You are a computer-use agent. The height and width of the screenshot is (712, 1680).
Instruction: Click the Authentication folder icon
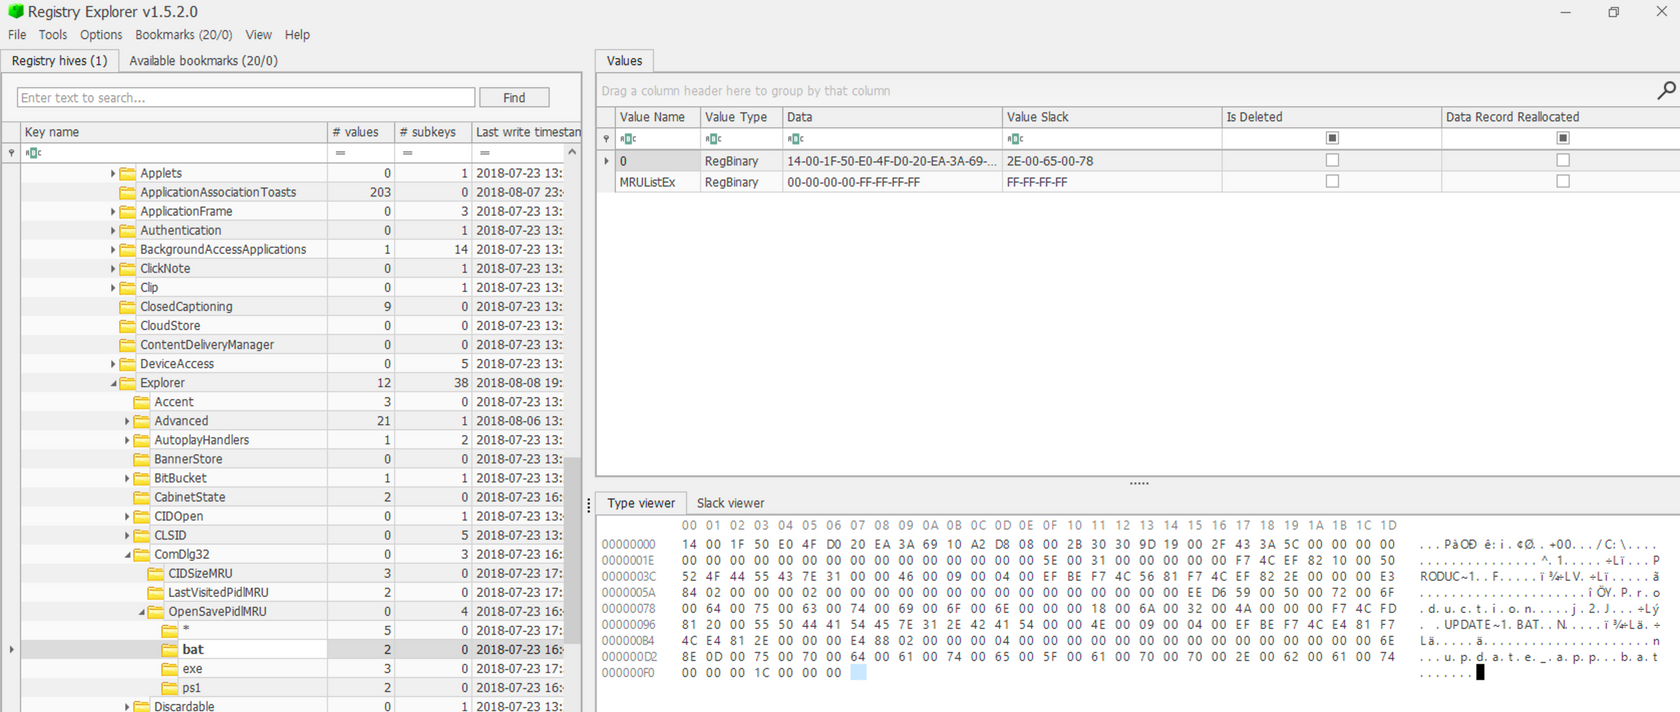(128, 230)
